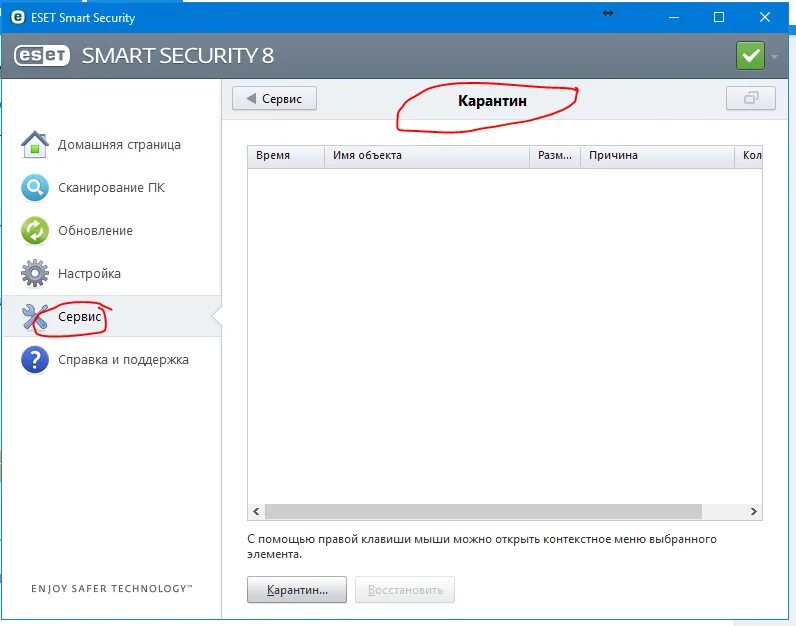Viewport: 796px width, 626px height.
Task: Close the ESET Smart Security window
Action: (x=765, y=17)
